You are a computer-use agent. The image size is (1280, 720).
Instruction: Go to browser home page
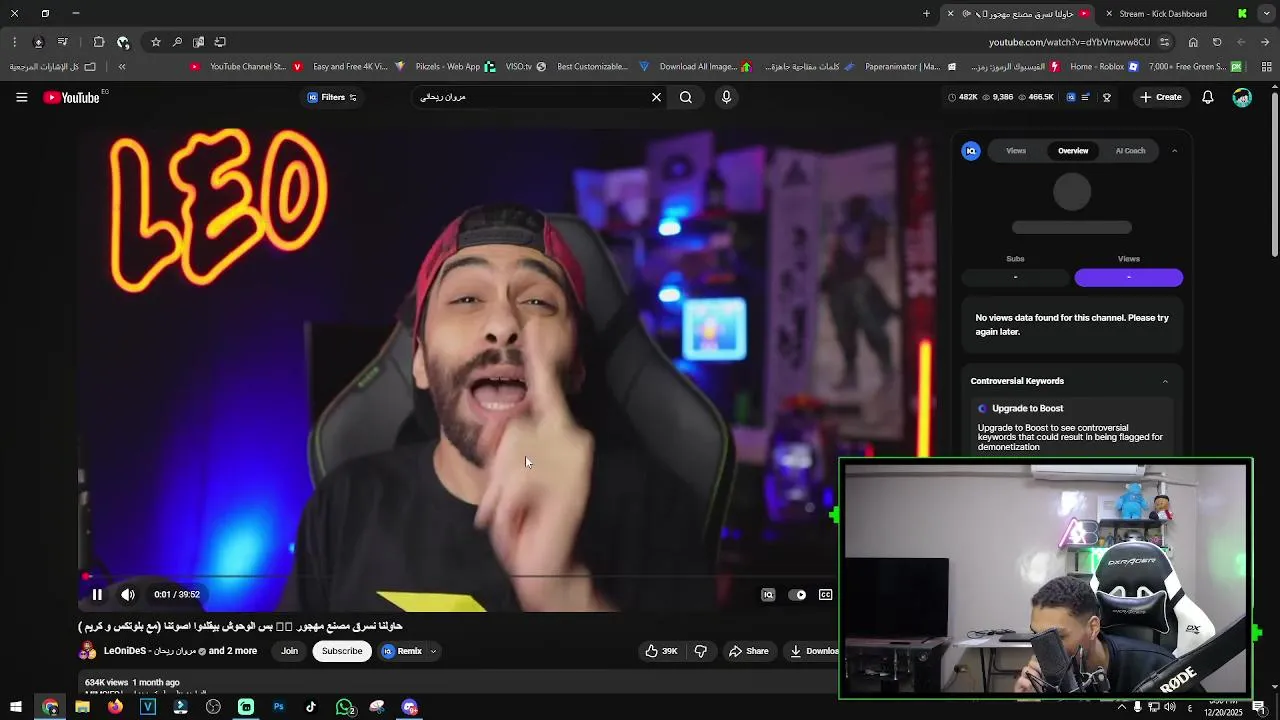pos(1193,42)
